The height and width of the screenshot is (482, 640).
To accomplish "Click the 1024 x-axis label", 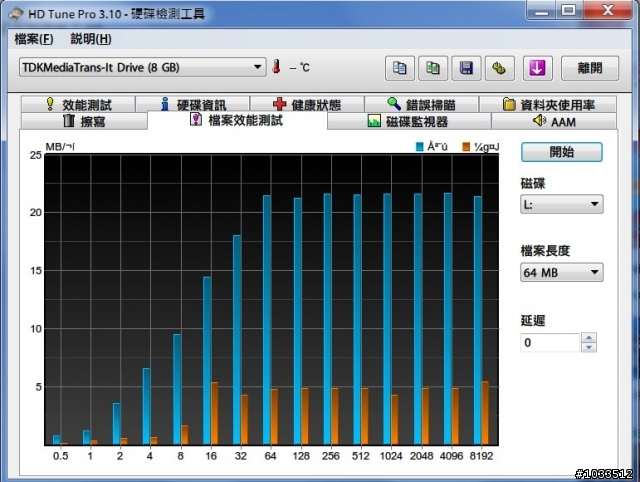I will (x=391, y=456).
